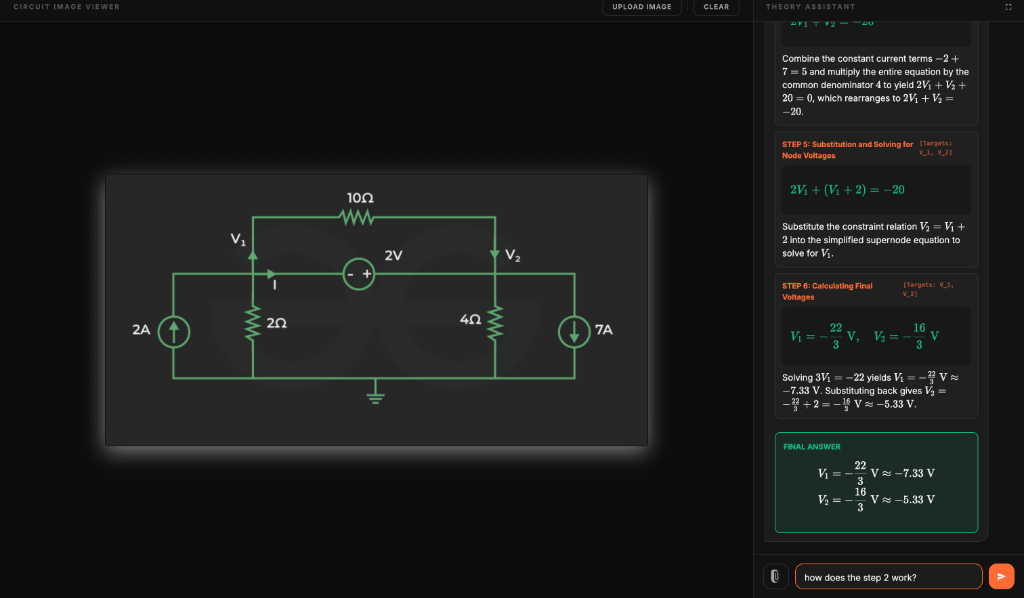Click the "FINAL ANSWER" label
Viewport: 1024px width, 598px height.
click(x=812, y=447)
